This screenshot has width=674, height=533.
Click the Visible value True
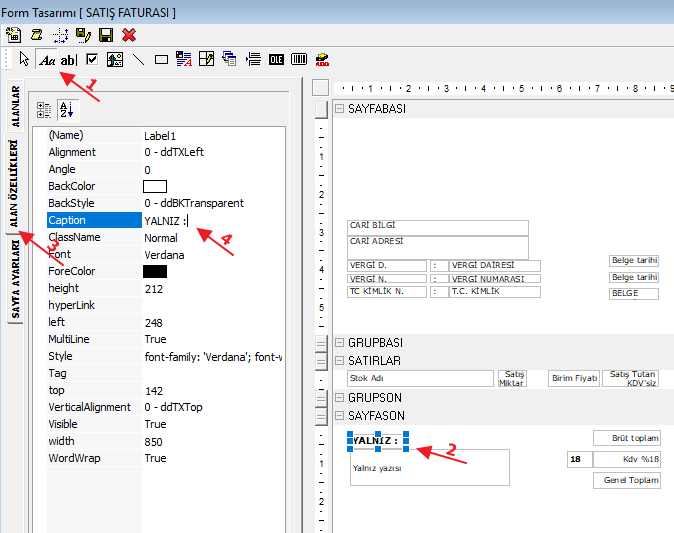coord(155,424)
